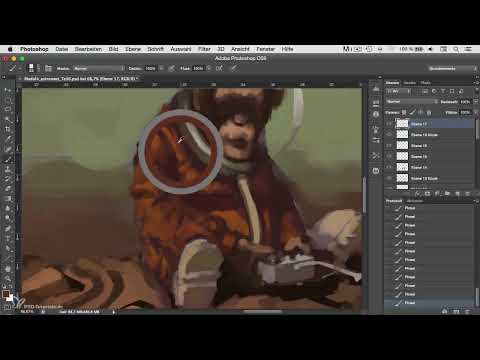Image resolution: width=480 pixels, height=360 pixels.
Task: Lock transparent pixels of layer
Action: coord(404,113)
